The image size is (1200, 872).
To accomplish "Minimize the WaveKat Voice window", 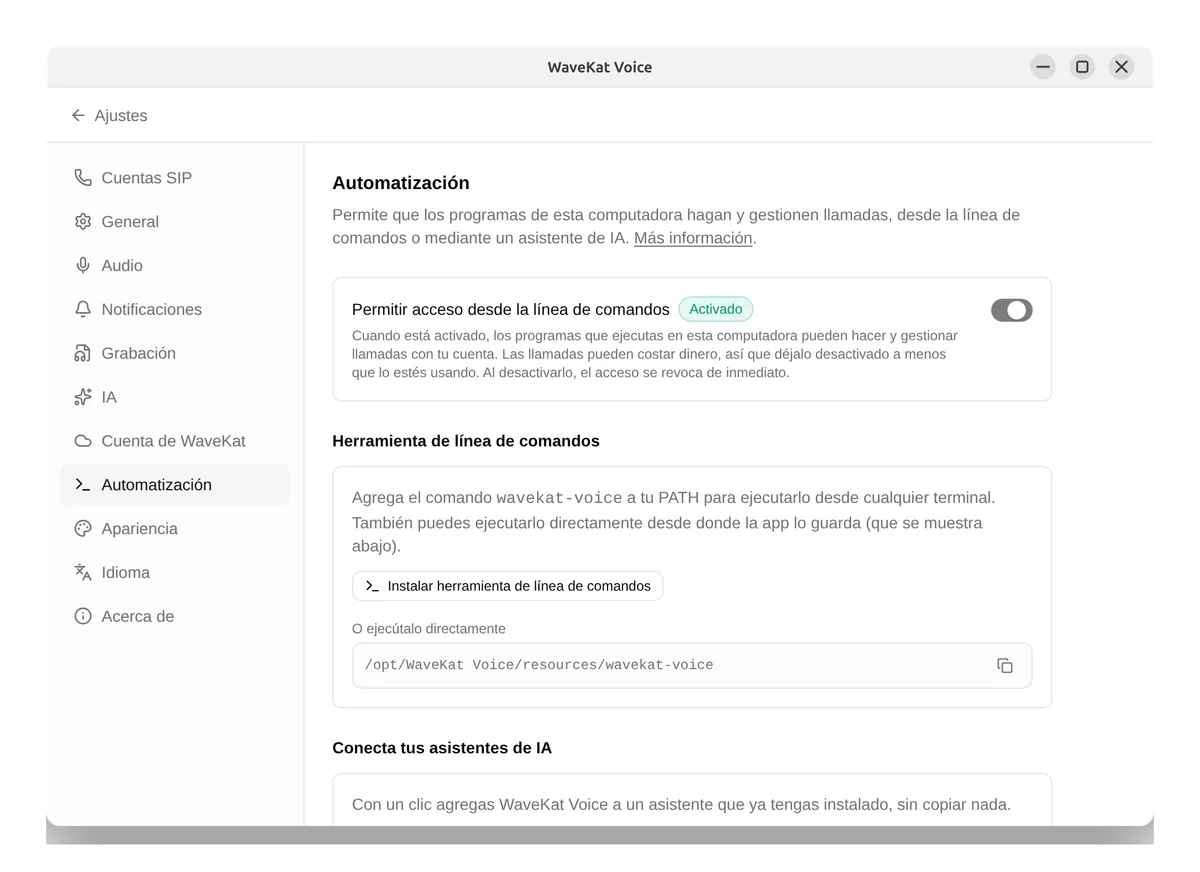I will coord(1043,67).
